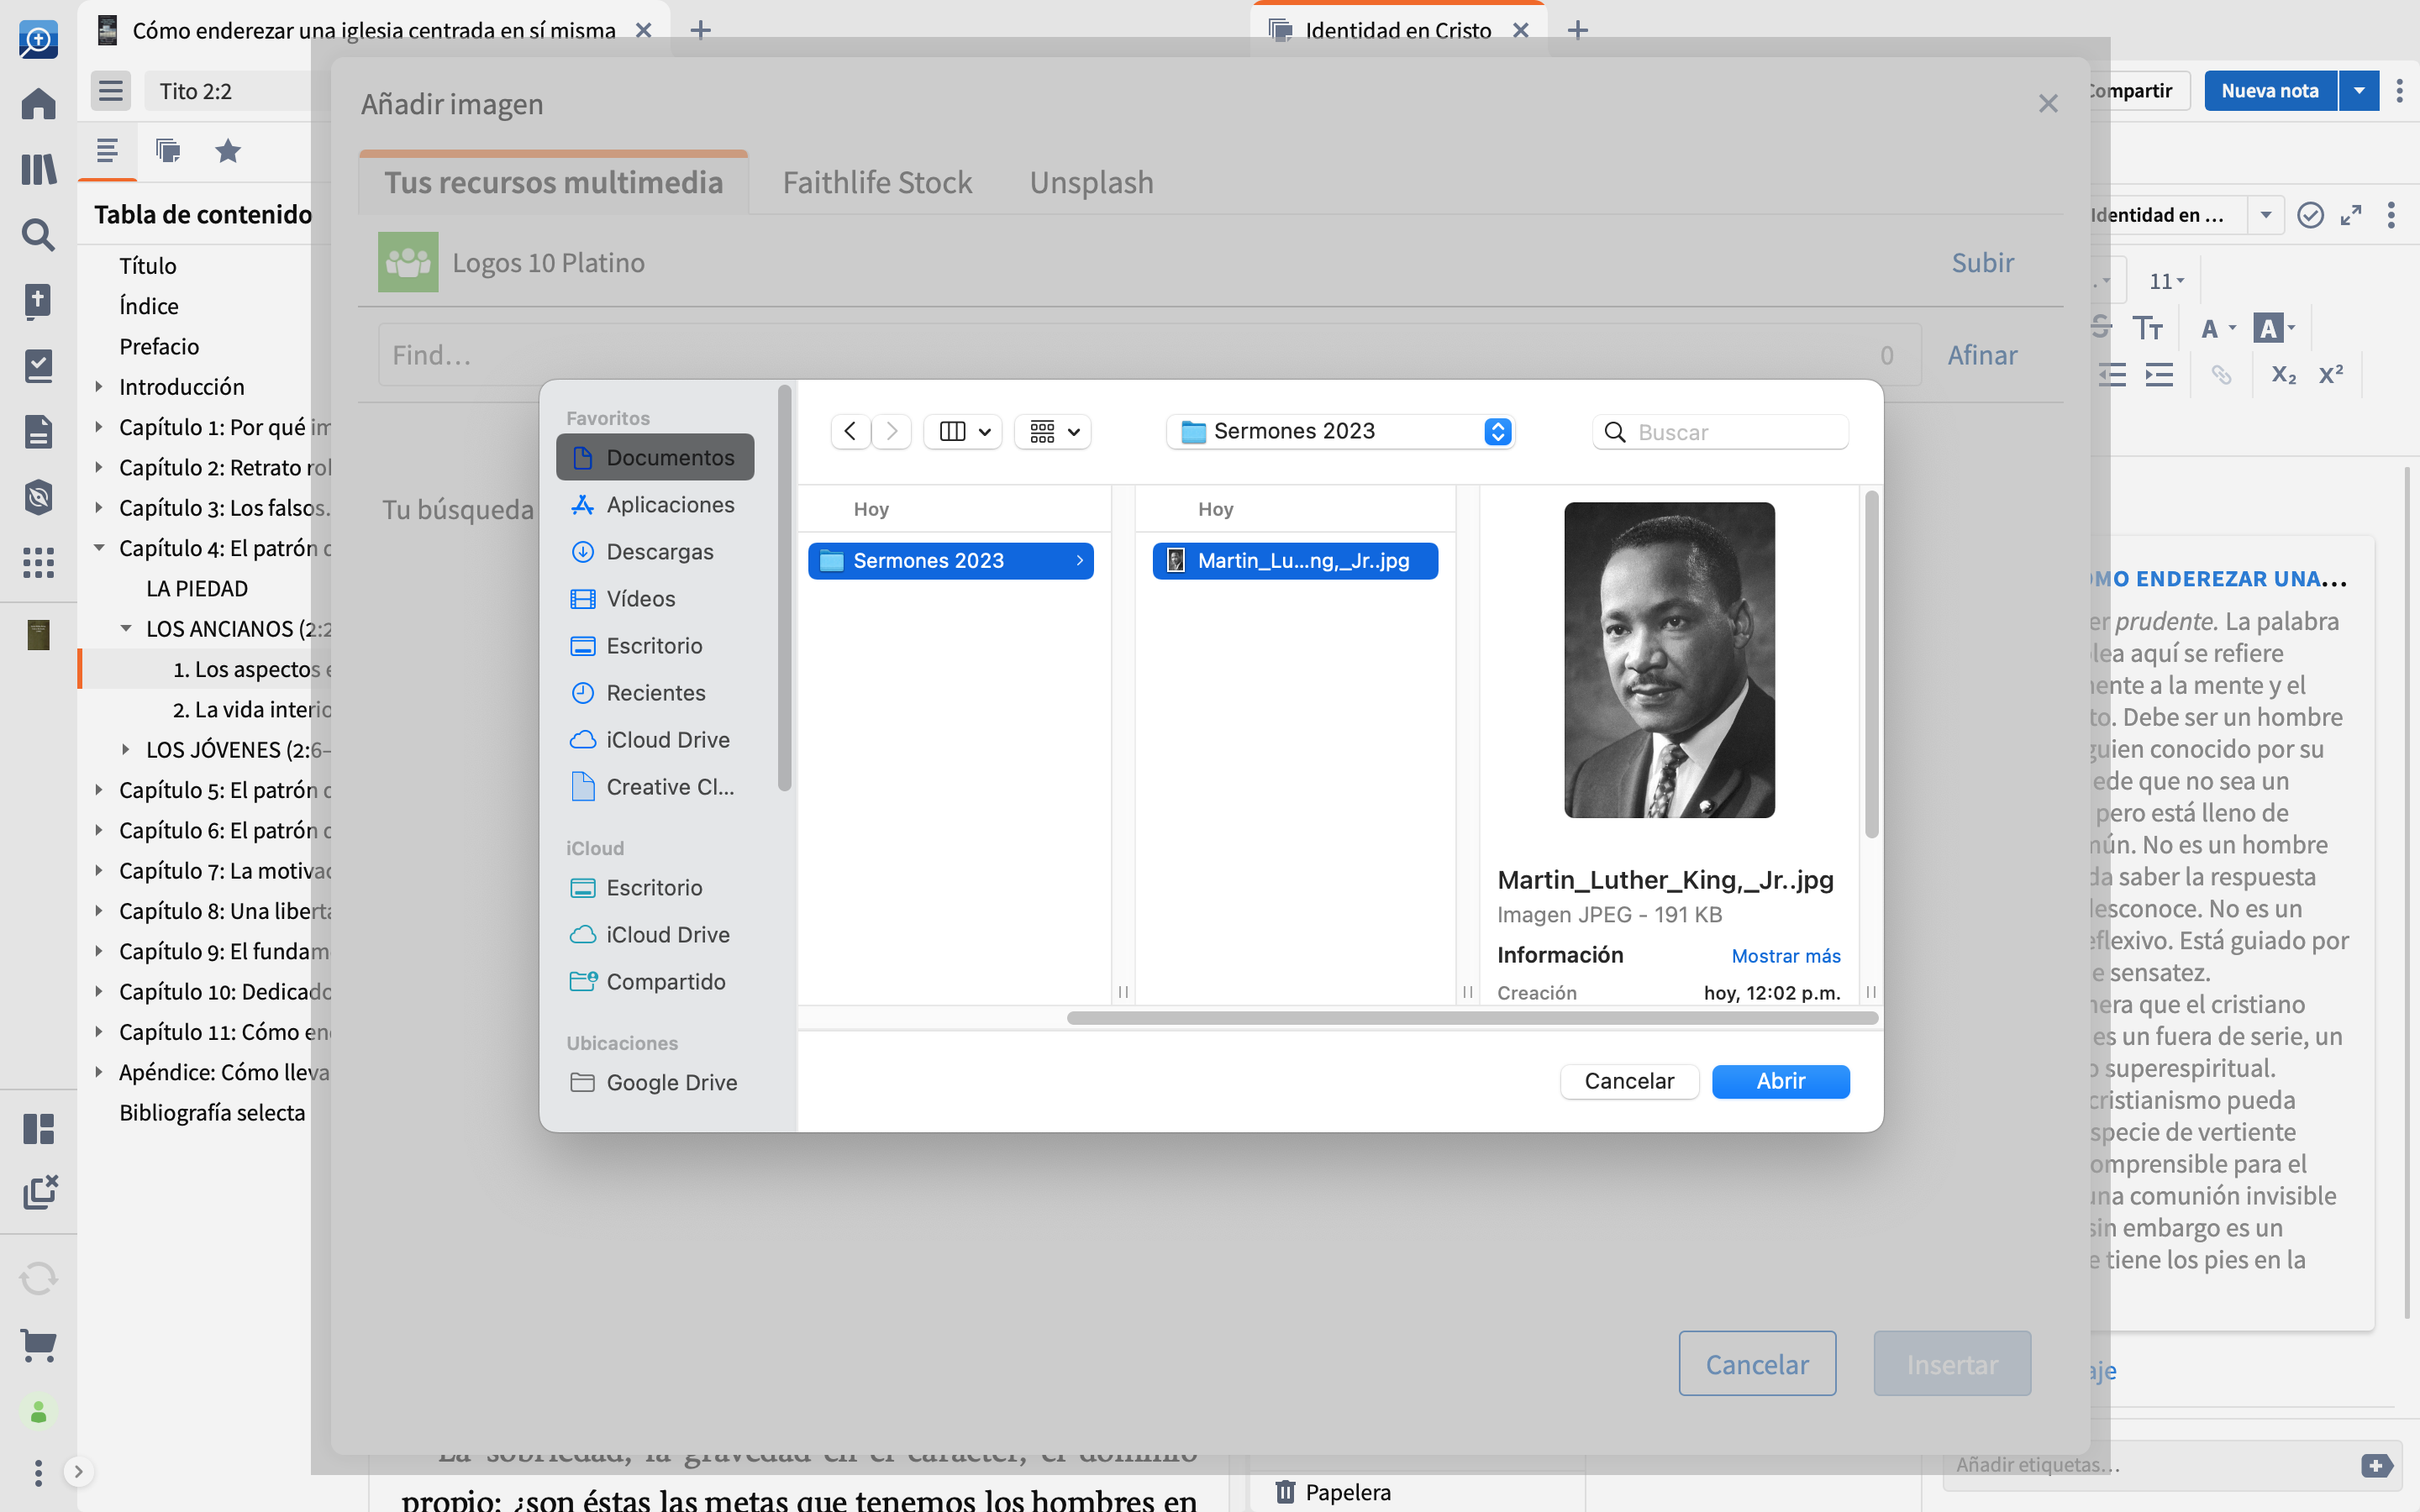
Task: Open text color A picker
Action: pos(2218,328)
